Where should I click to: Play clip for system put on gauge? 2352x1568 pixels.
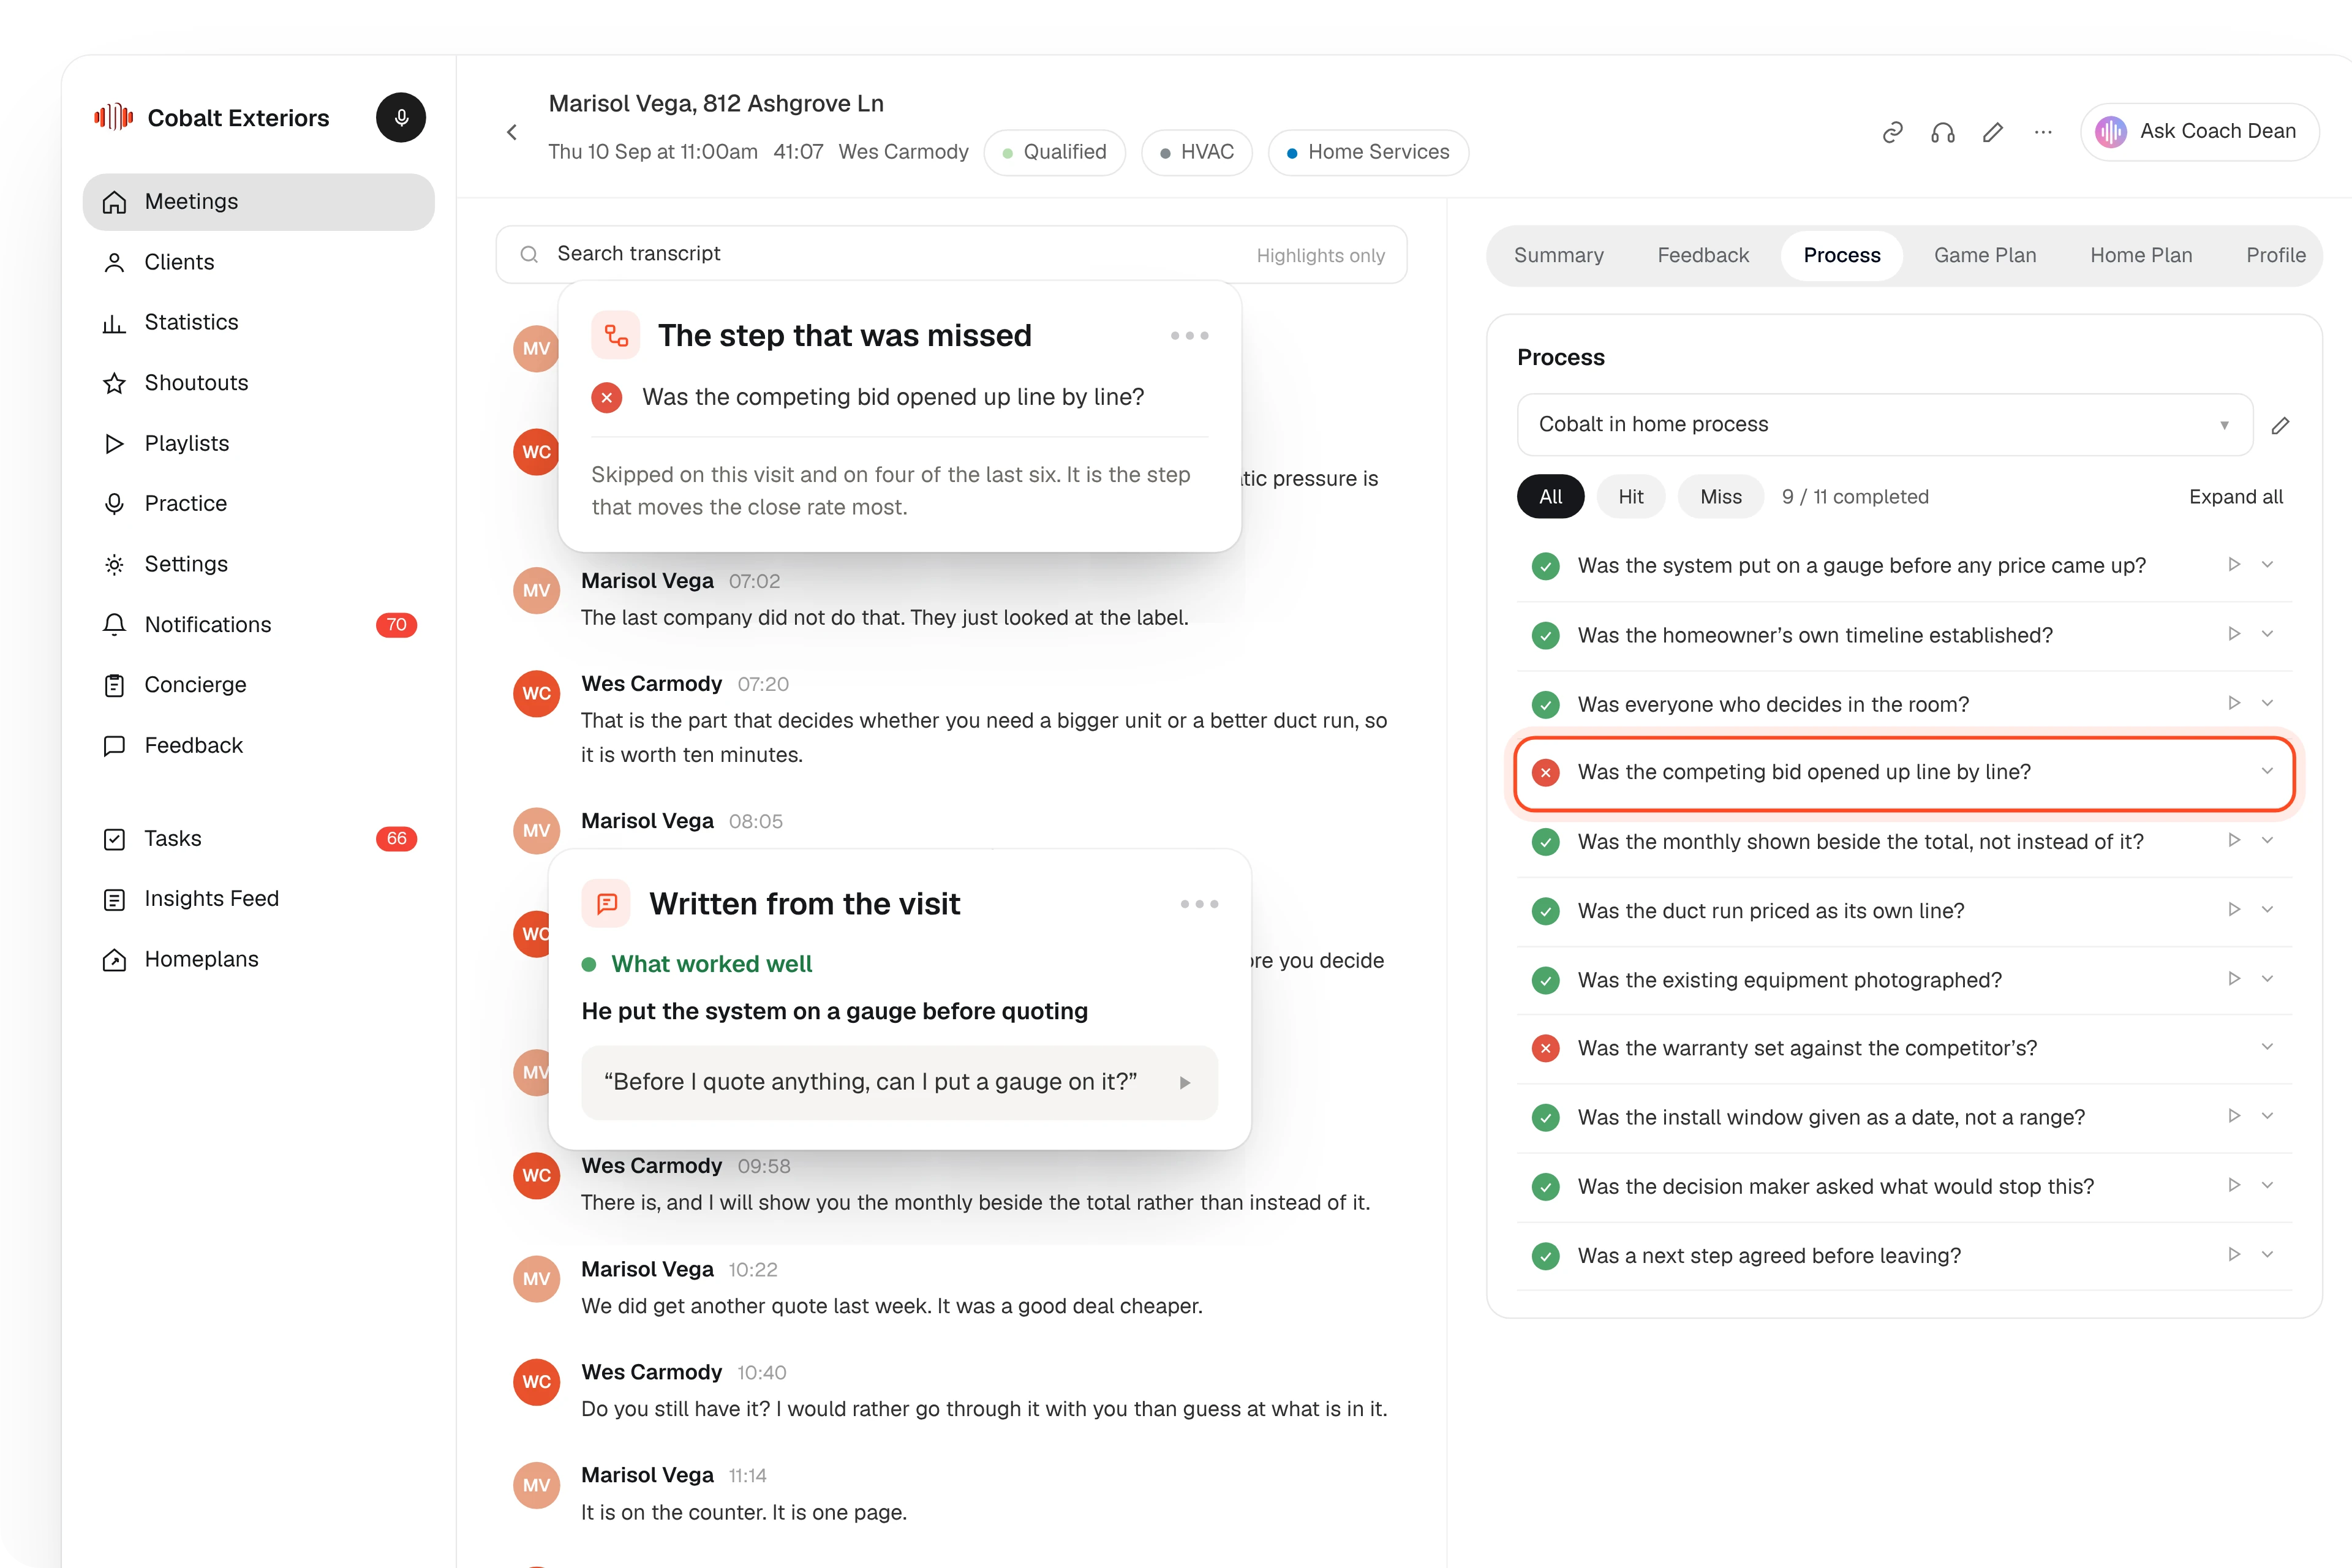pos(2234,565)
